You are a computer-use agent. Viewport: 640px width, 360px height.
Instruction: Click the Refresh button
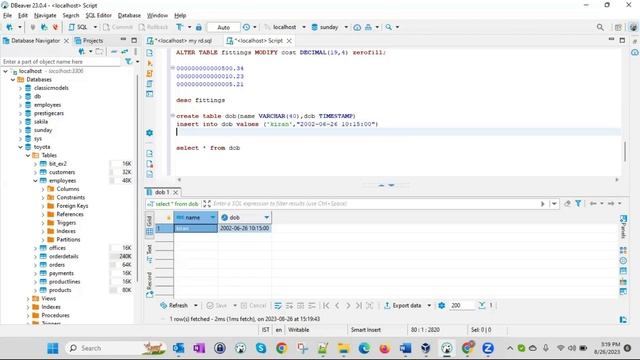coord(175,305)
